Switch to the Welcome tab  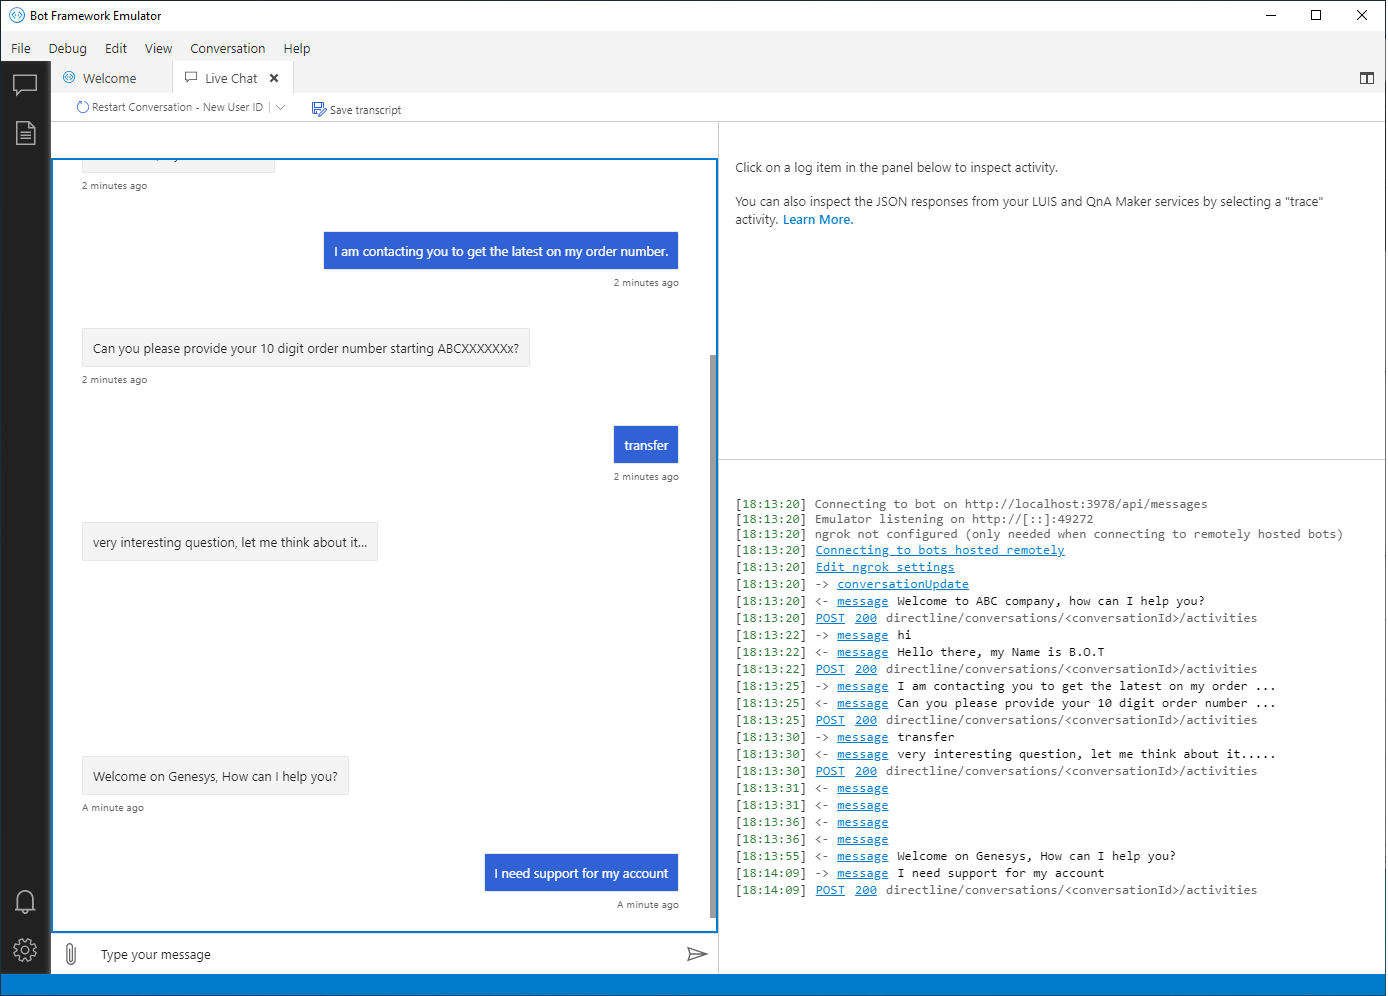coord(110,78)
